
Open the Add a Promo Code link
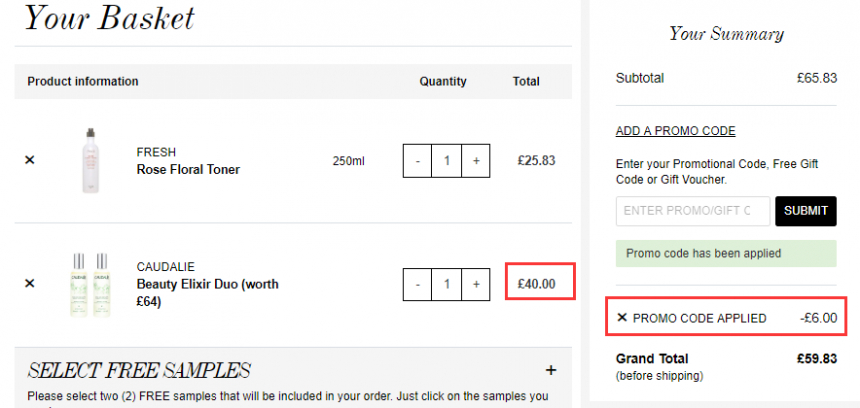tap(675, 131)
